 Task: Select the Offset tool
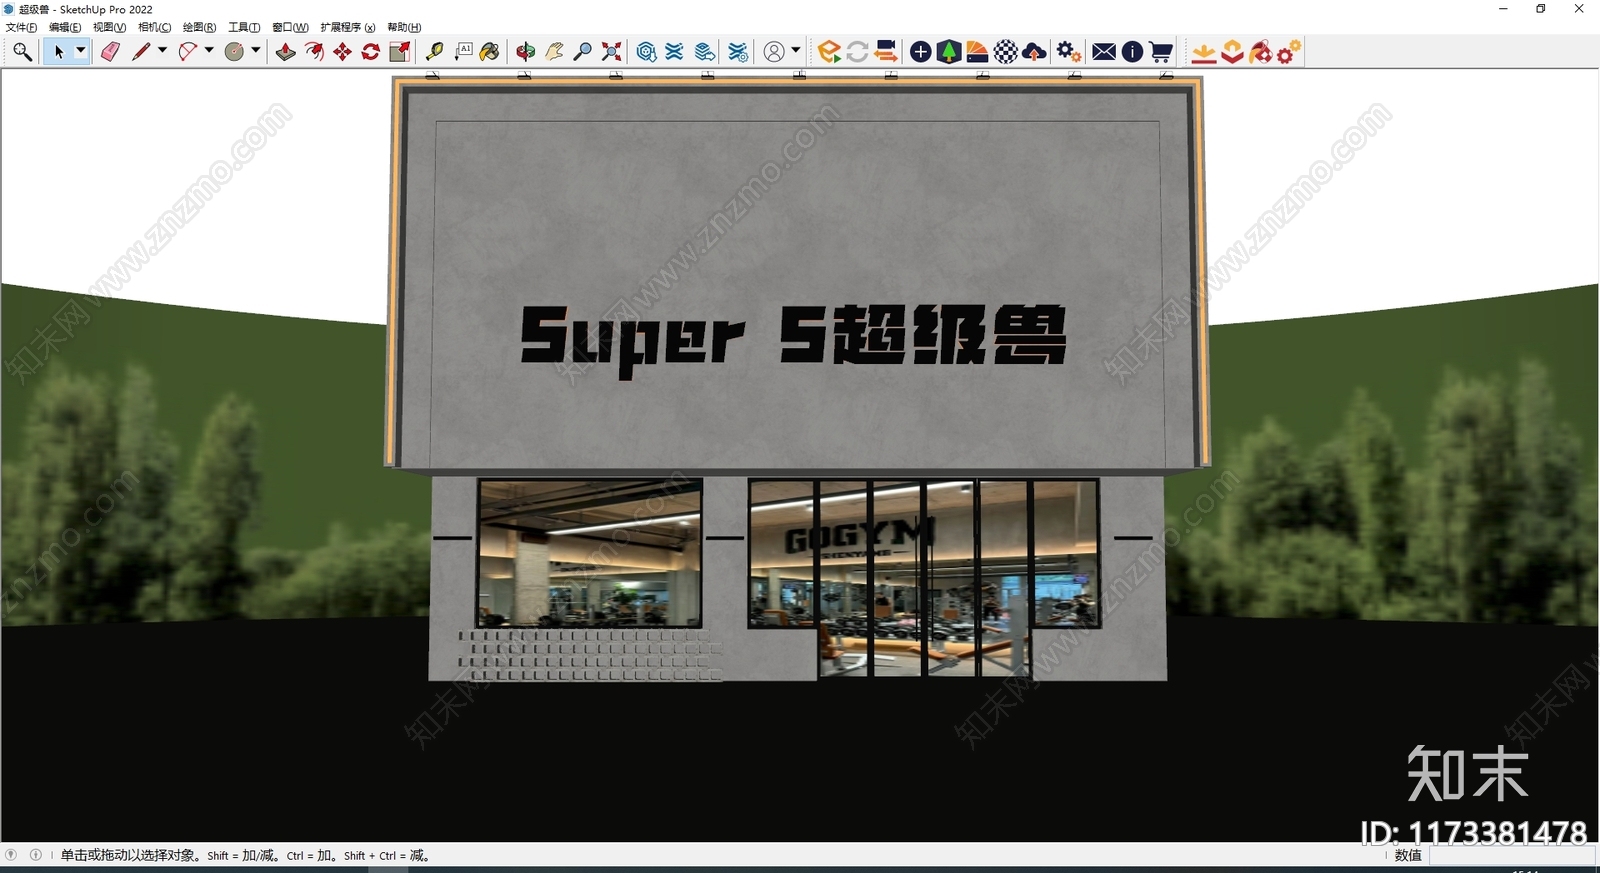pos(314,52)
